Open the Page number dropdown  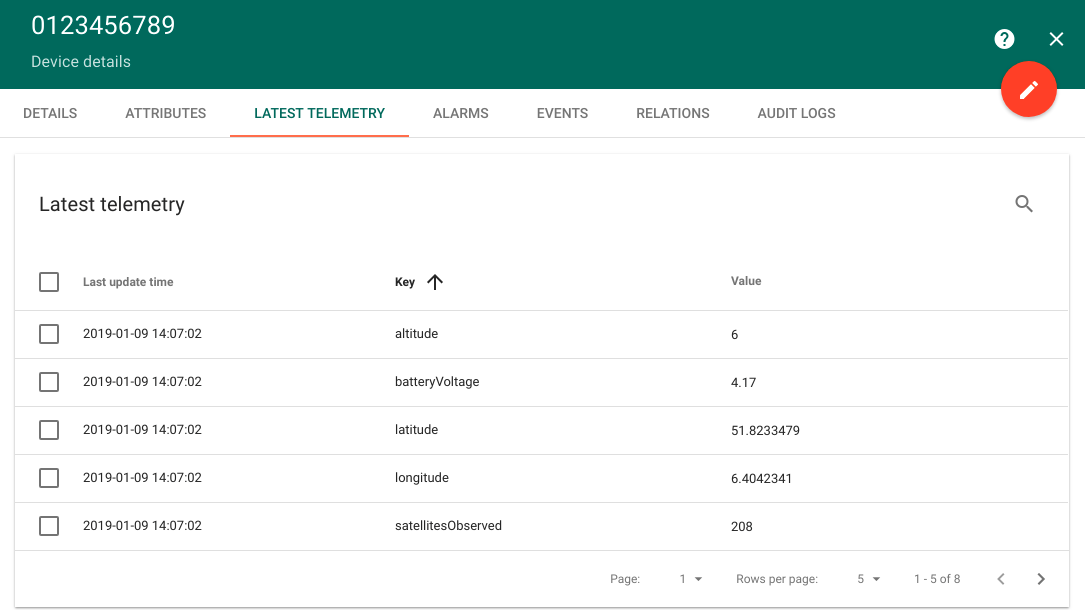click(691, 579)
